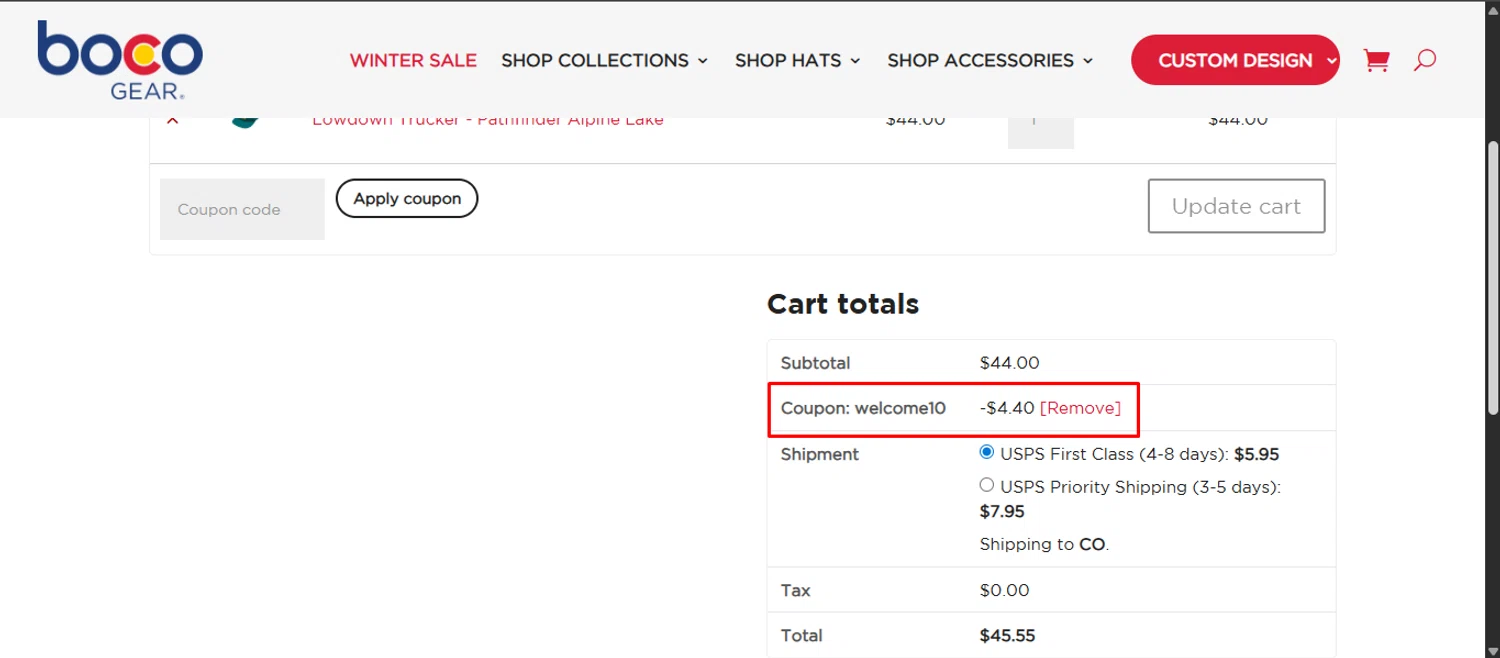Open the Lowdown Trucker product link
Viewport: 1500px width, 658px height.
[x=488, y=121]
